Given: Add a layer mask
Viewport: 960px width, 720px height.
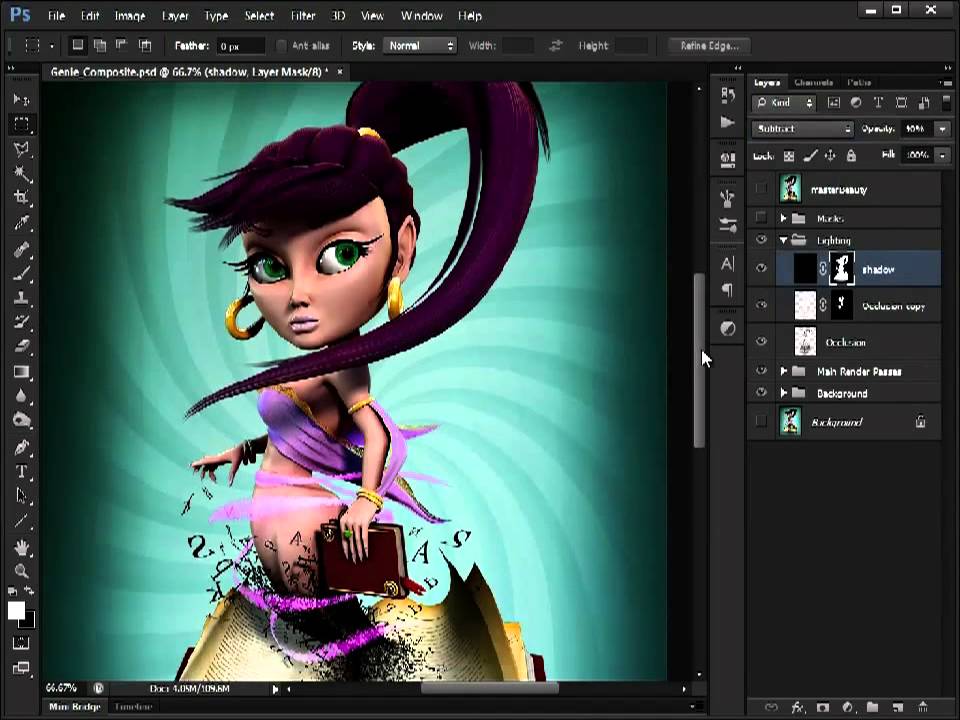Looking at the screenshot, I should pyautogui.click(x=822, y=708).
